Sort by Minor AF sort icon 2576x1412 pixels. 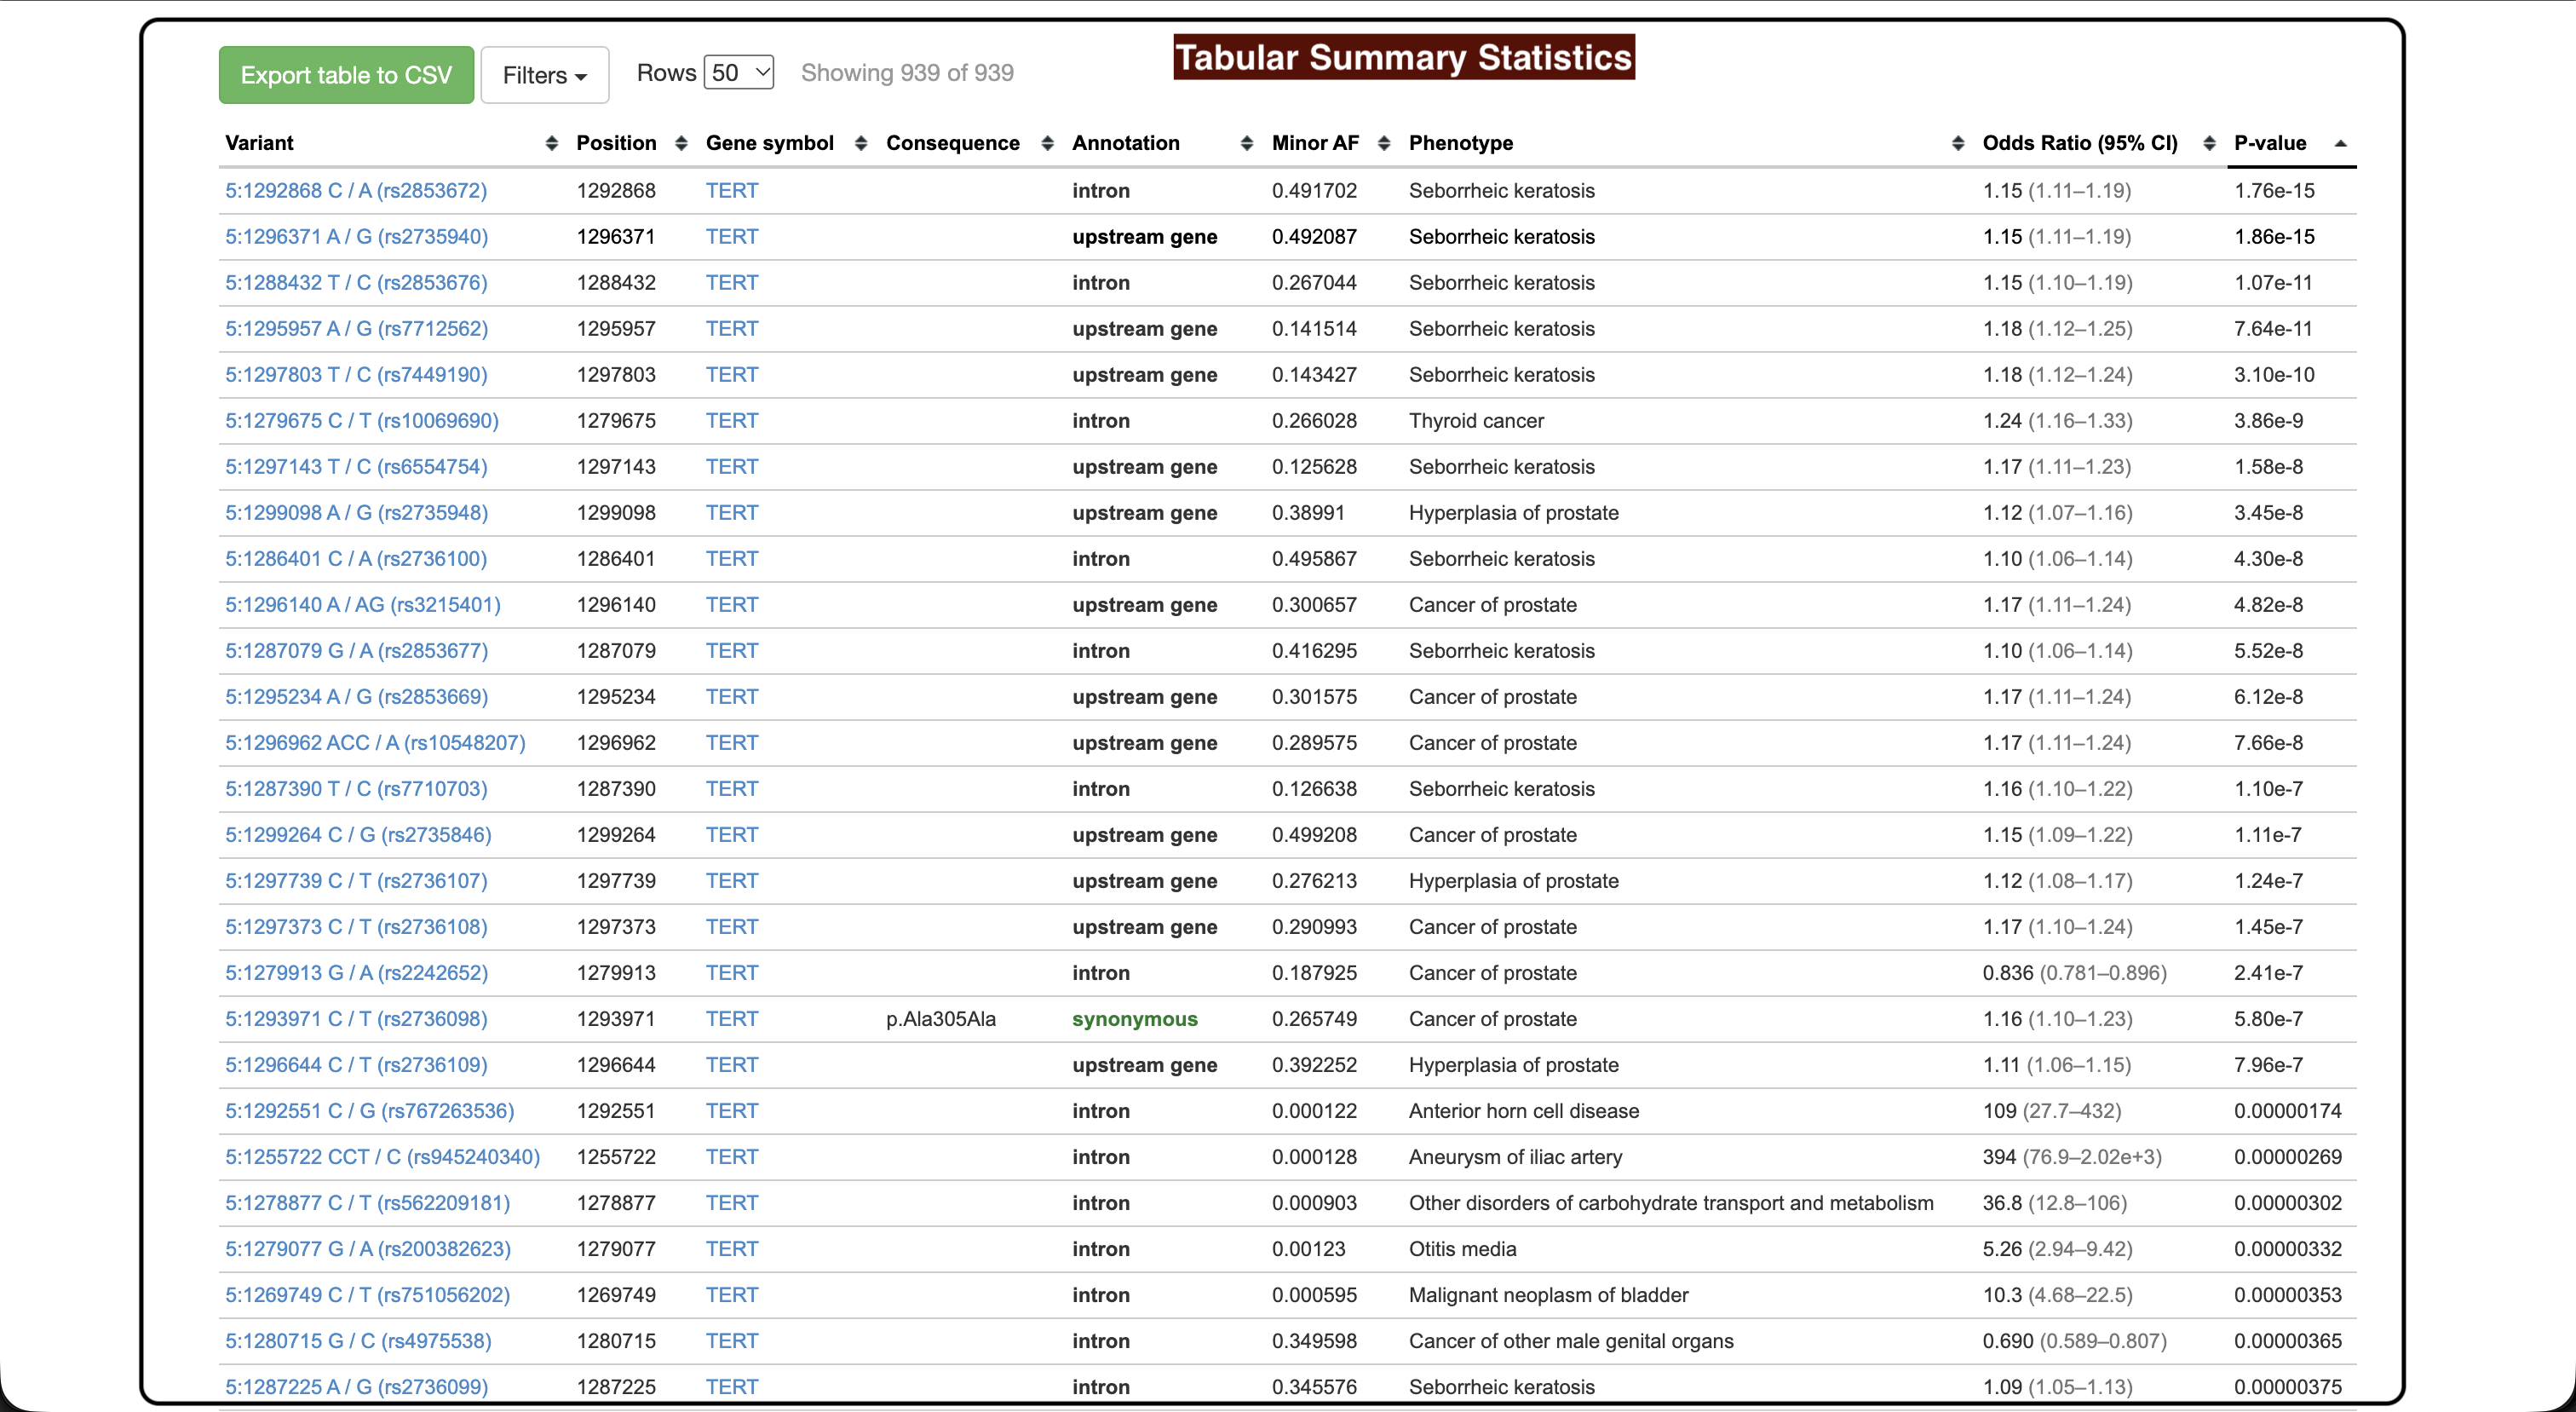1384,144
